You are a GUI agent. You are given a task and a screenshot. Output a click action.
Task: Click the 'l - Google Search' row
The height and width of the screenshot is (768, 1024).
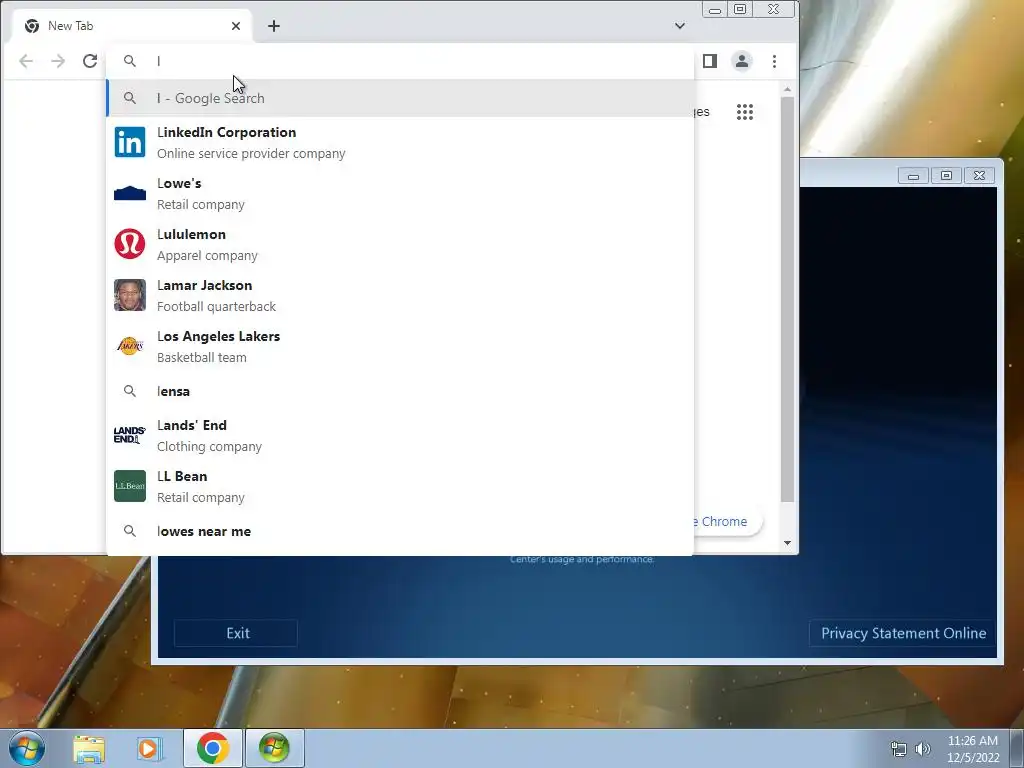(x=400, y=98)
